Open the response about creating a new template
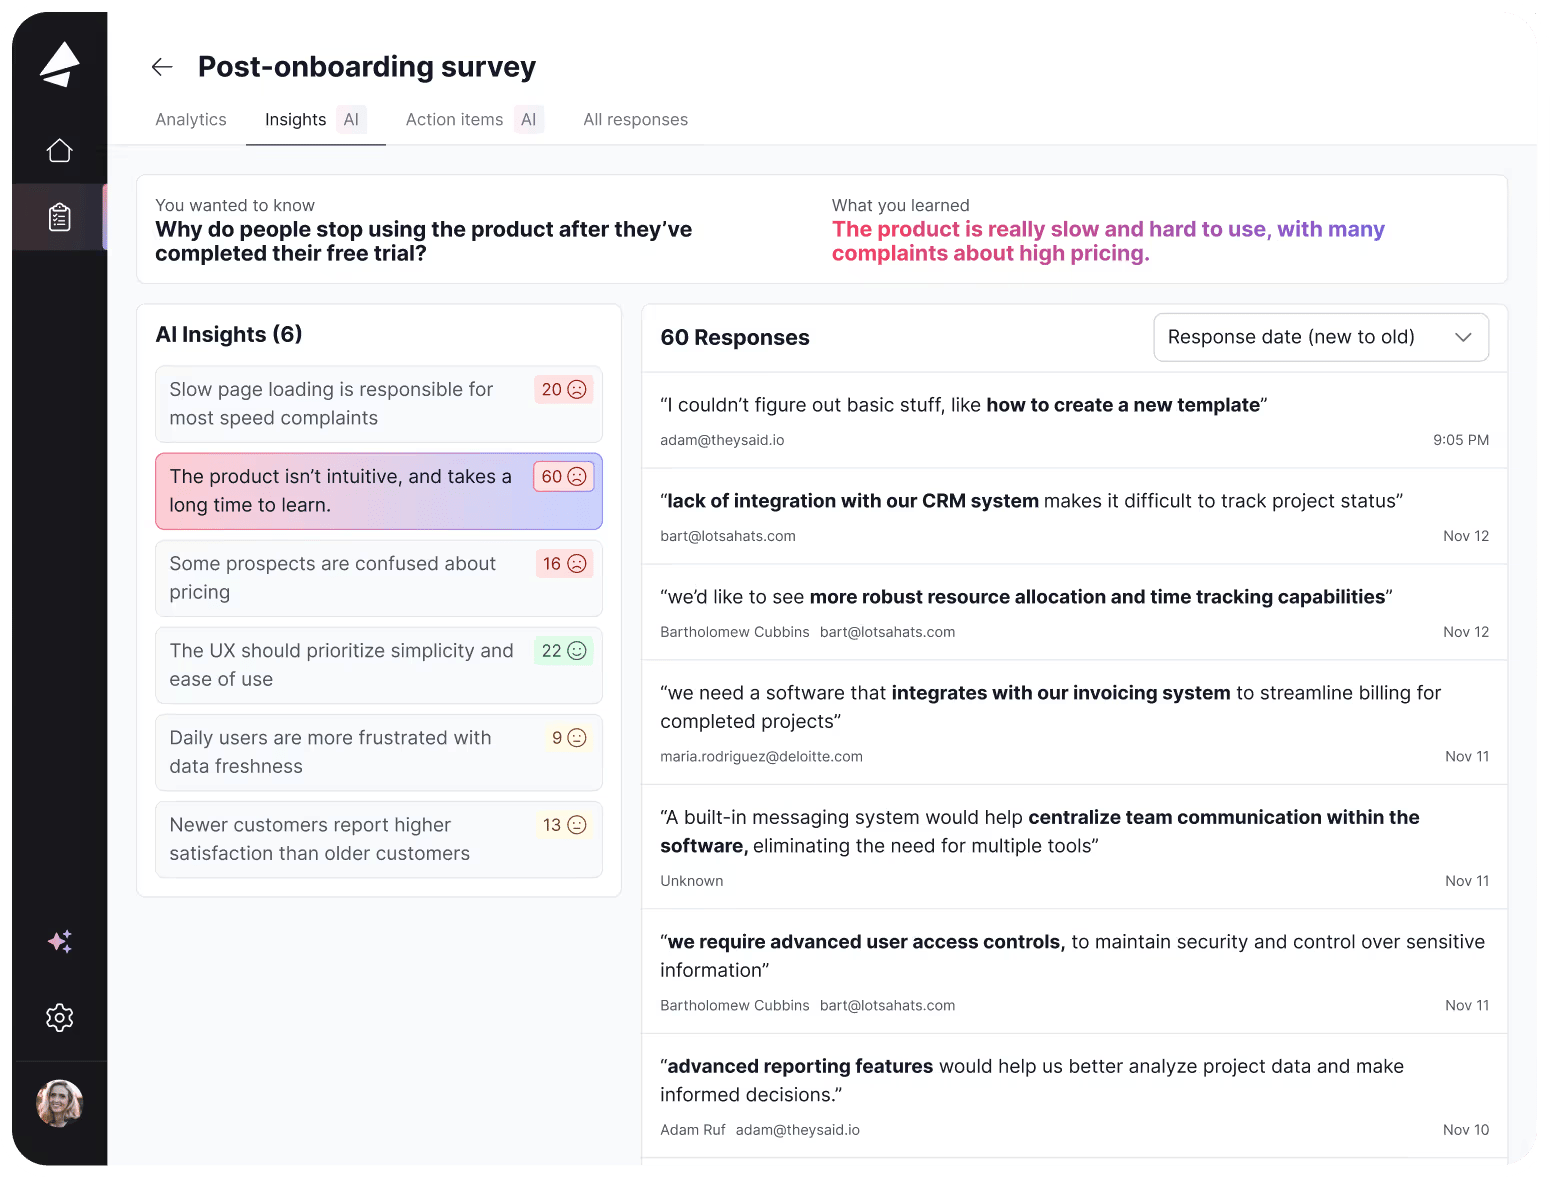1550x1178 pixels. 1074,420
